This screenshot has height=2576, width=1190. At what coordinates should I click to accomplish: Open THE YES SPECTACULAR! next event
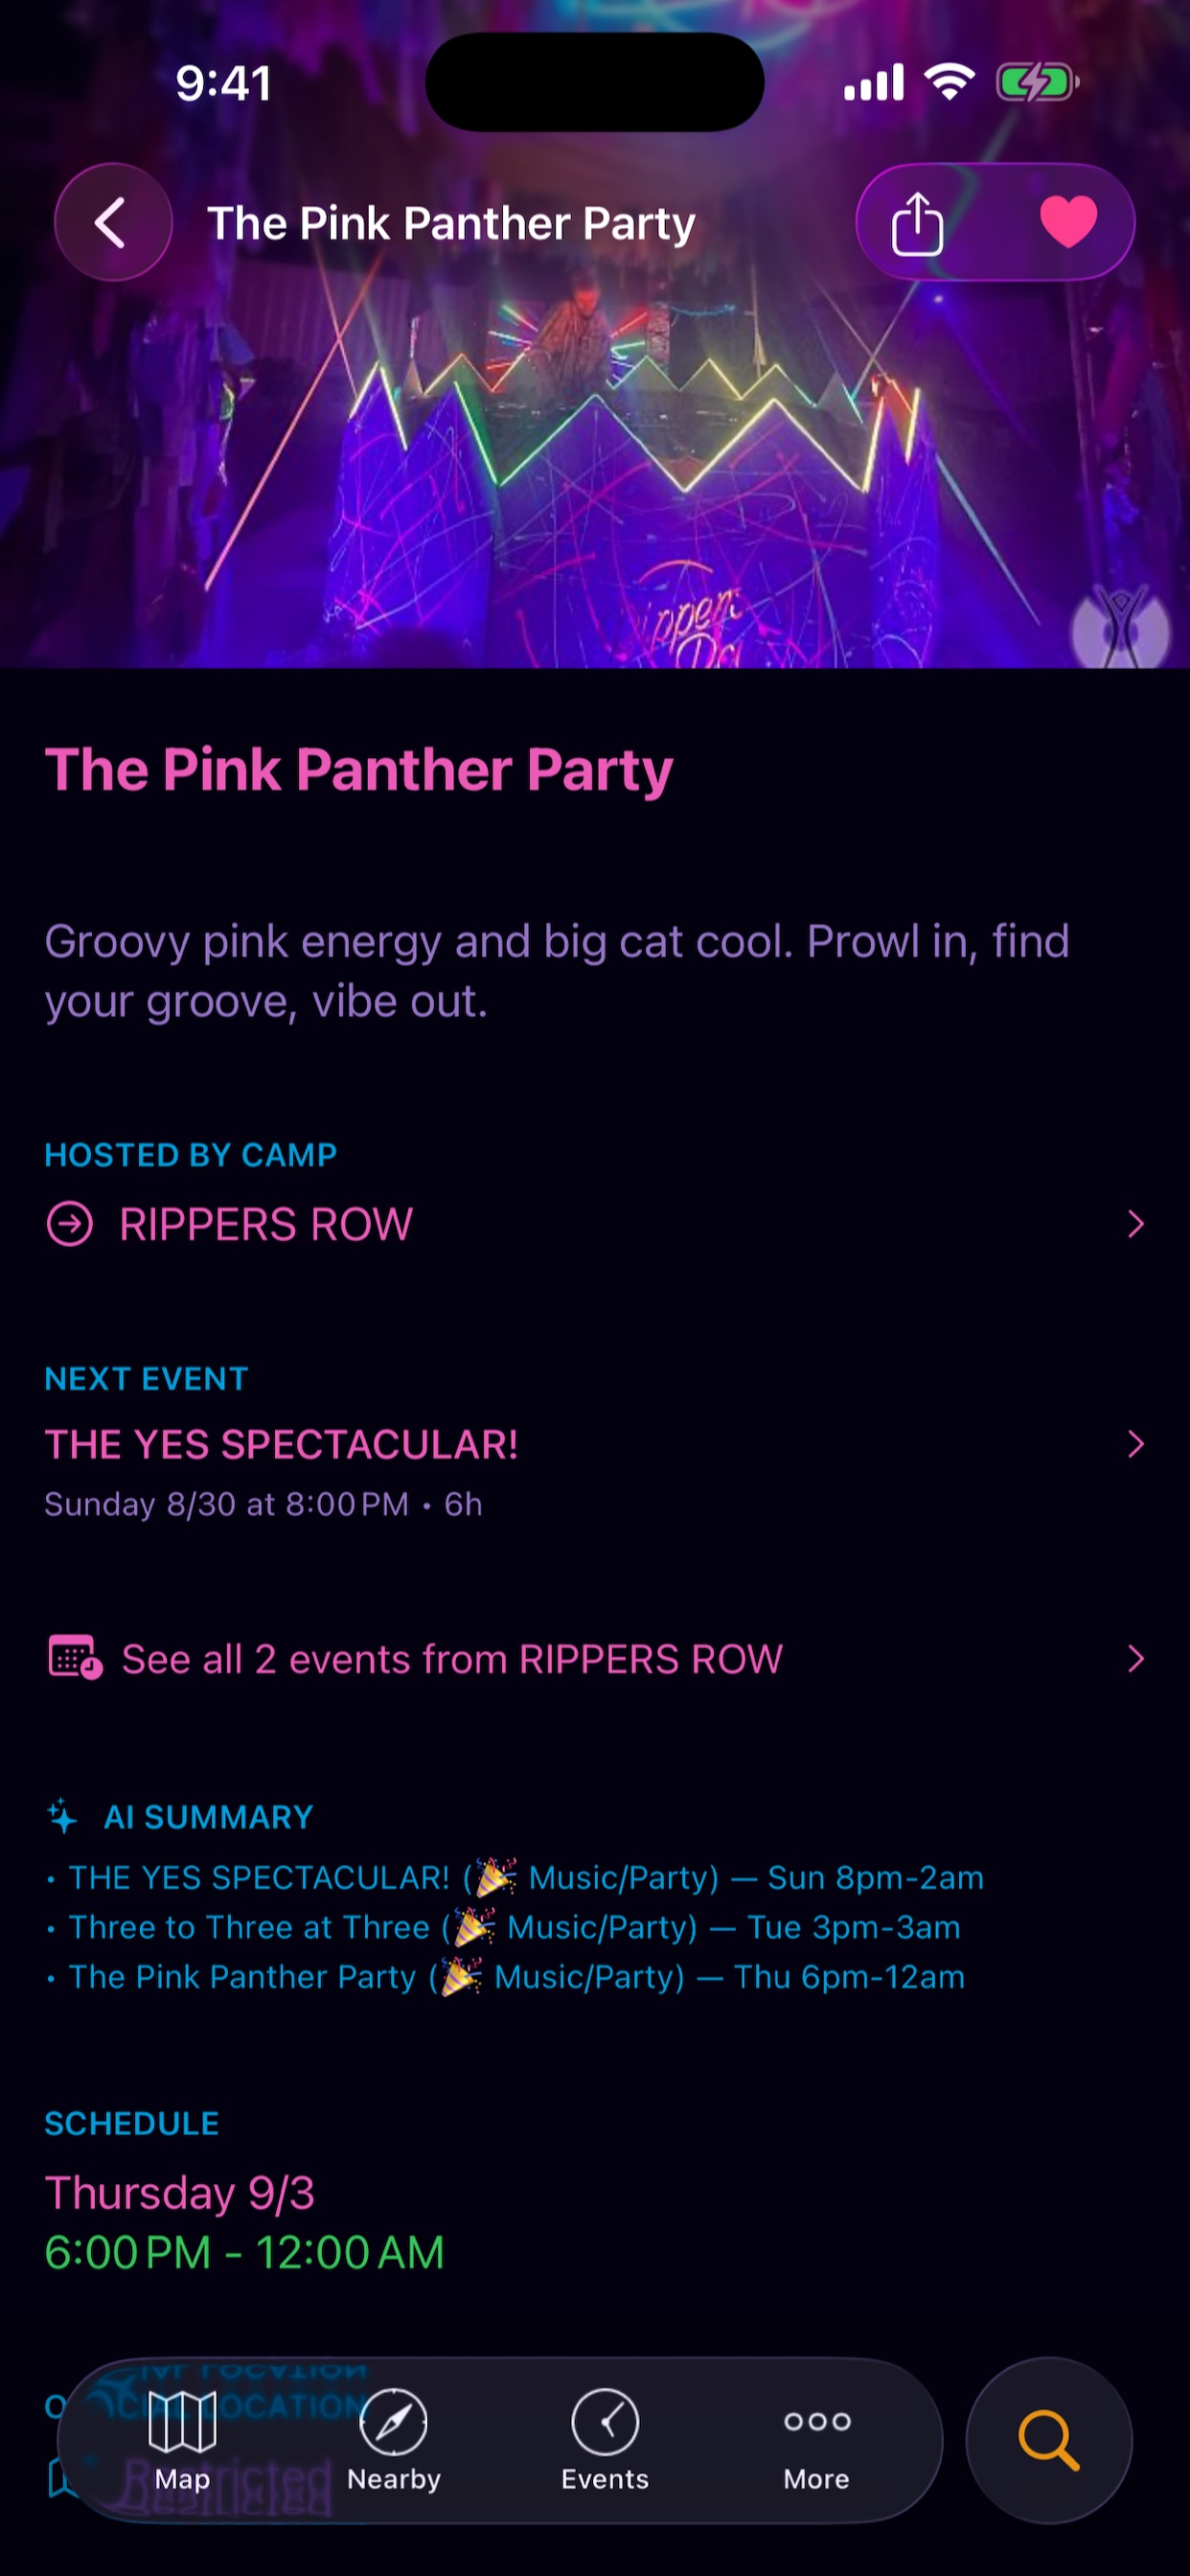click(595, 1472)
